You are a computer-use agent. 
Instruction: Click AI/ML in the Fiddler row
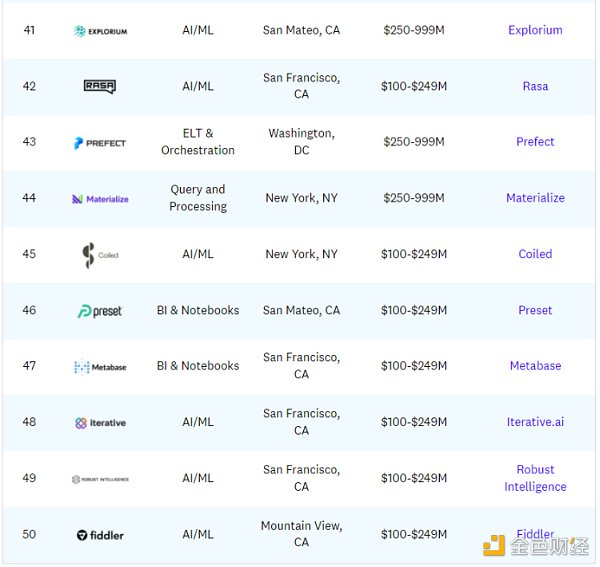pyautogui.click(x=198, y=534)
